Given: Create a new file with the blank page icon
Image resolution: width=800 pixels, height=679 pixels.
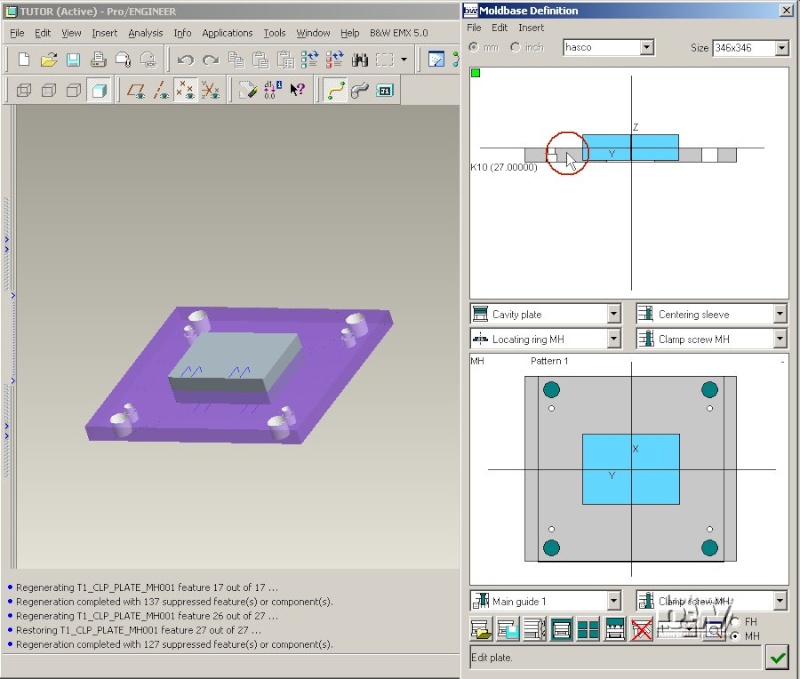Looking at the screenshot, I should [x=23, y=60].
